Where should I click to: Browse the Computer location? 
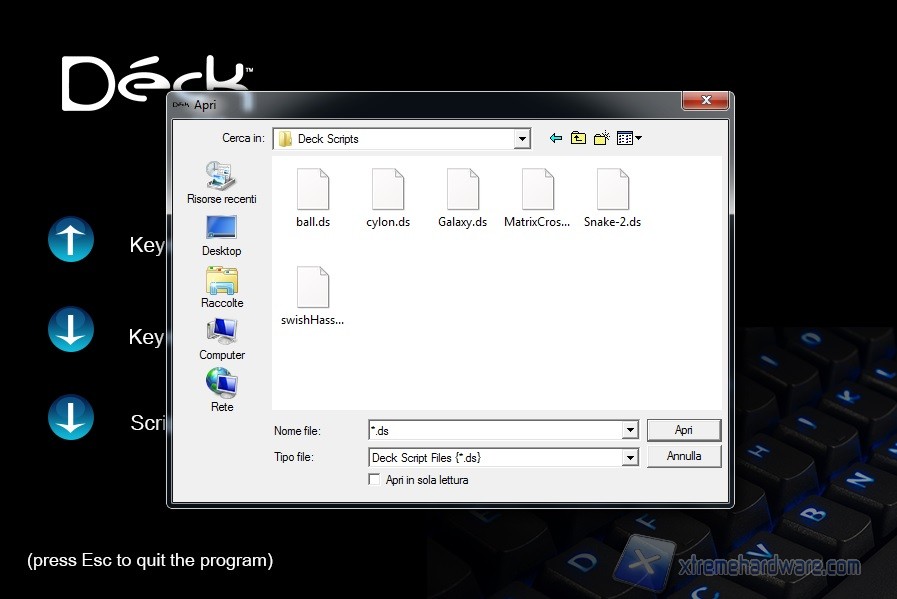pyautogui.click(x=222, y=338)
